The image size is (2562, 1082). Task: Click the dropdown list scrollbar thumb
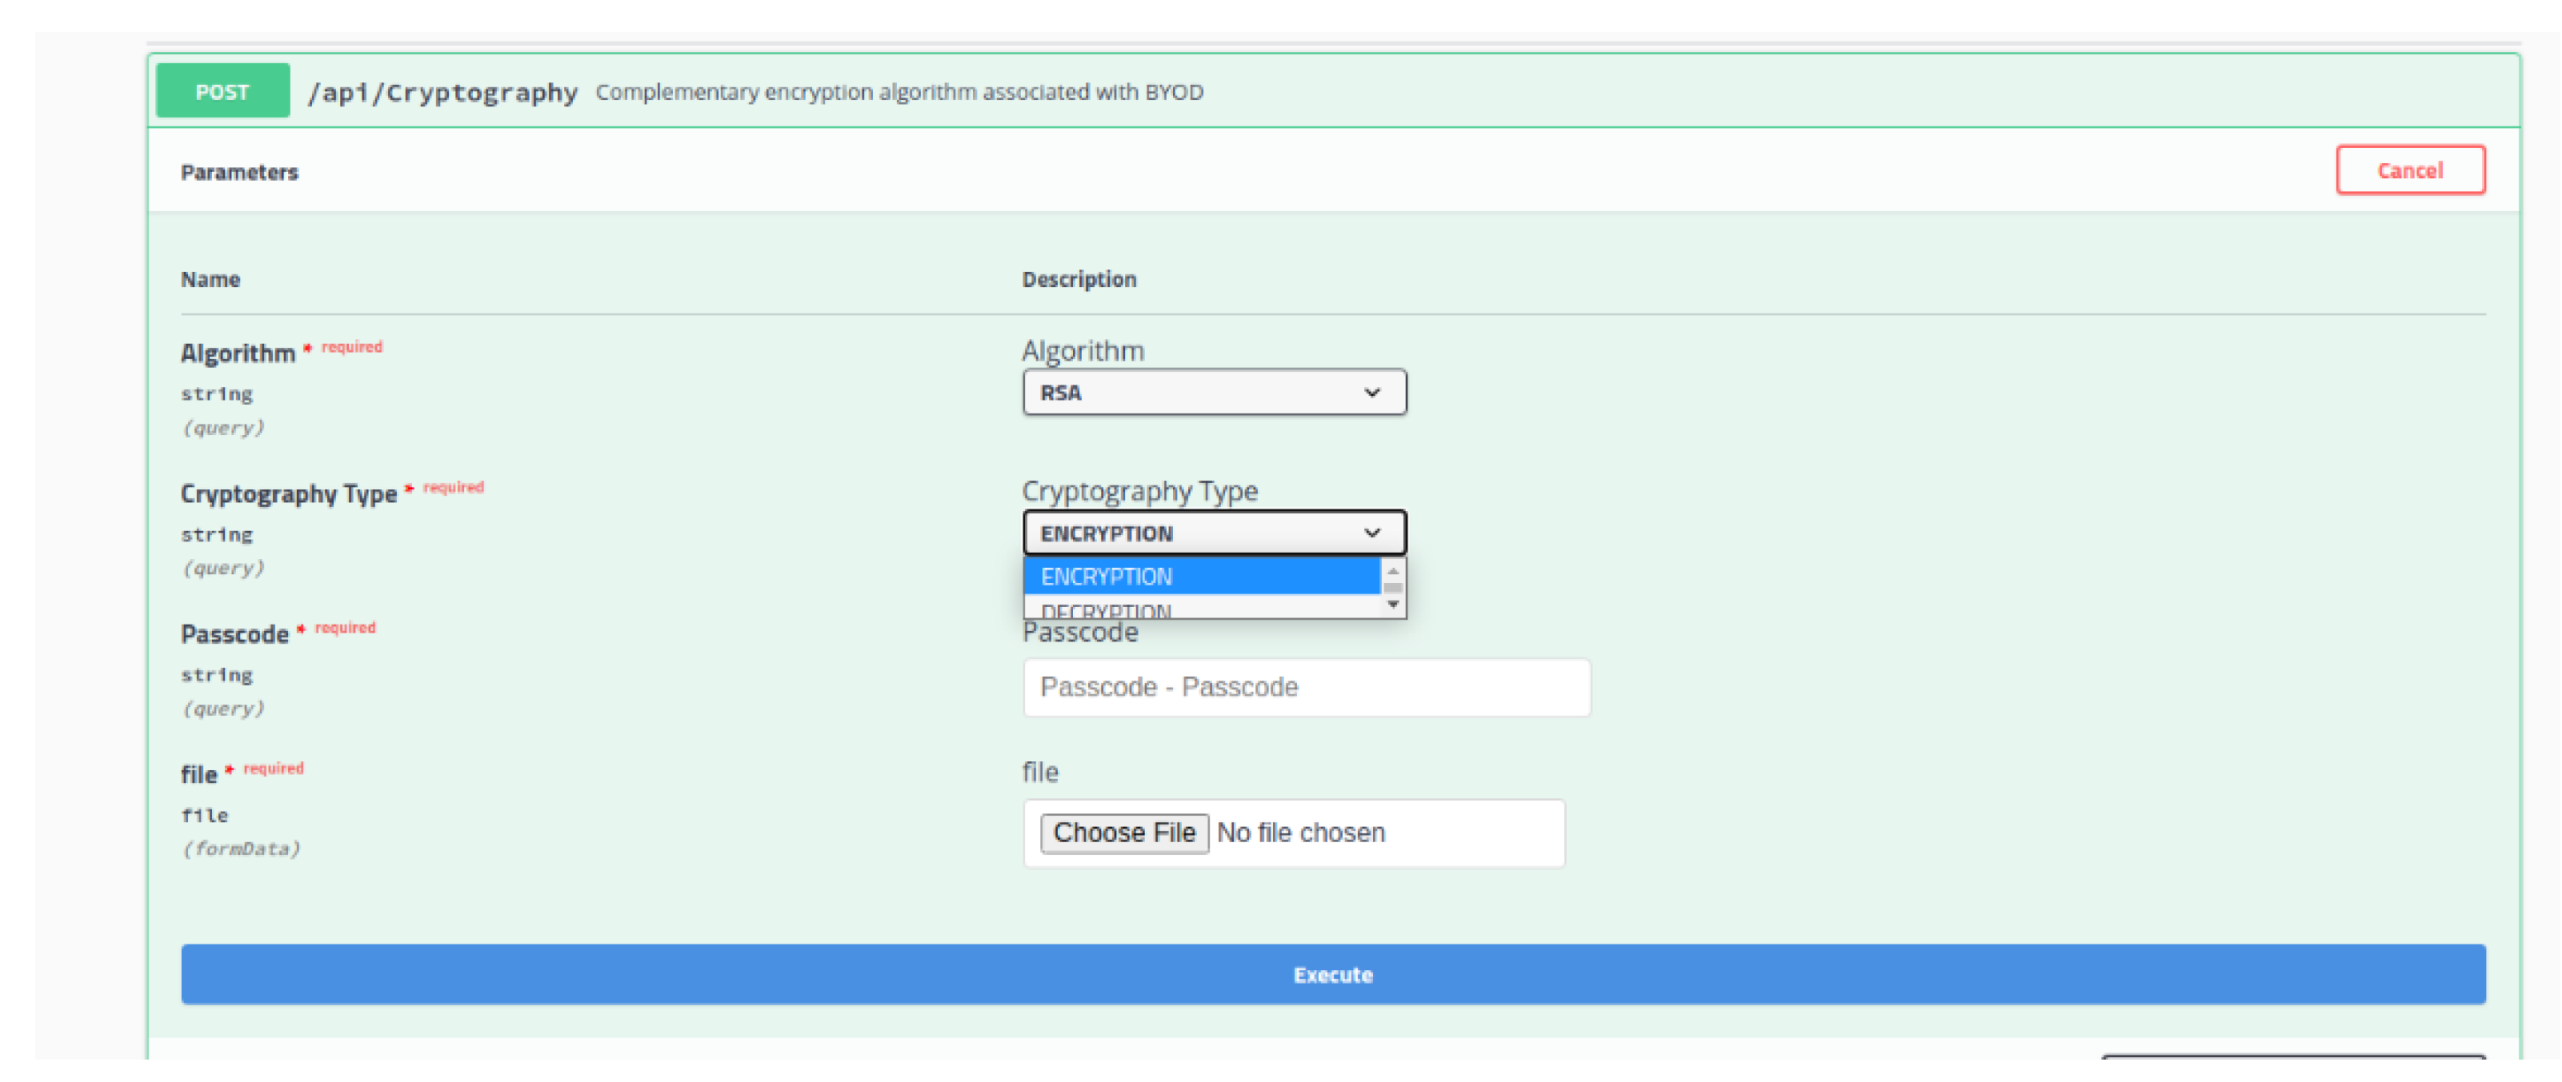1392,588
